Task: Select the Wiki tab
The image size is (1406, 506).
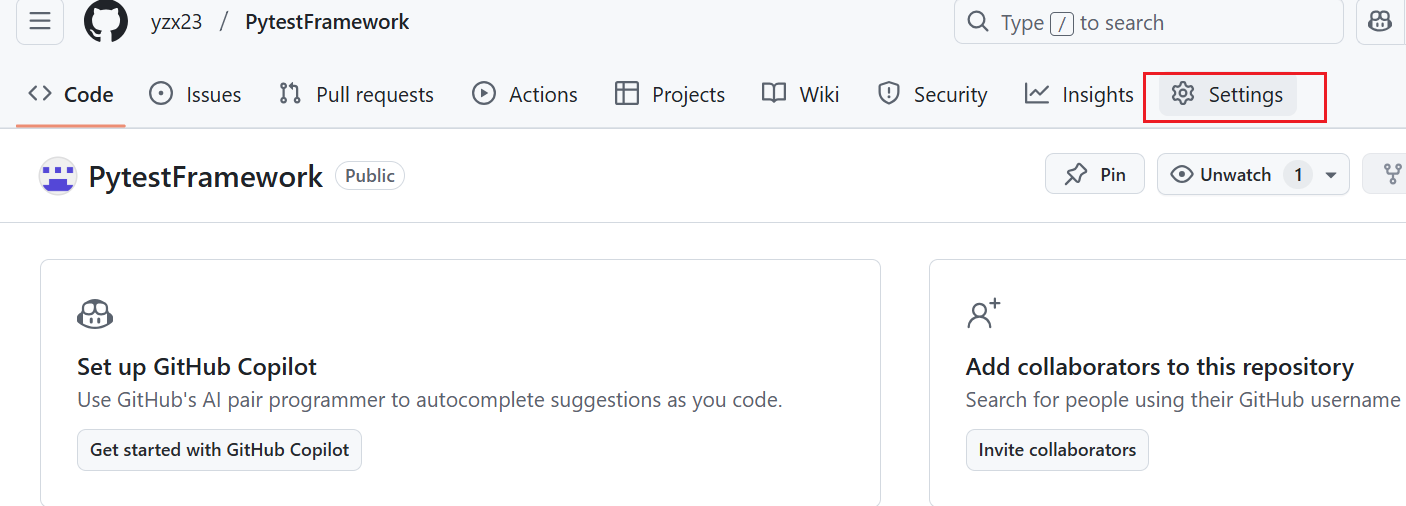Action: click(801, 95)
